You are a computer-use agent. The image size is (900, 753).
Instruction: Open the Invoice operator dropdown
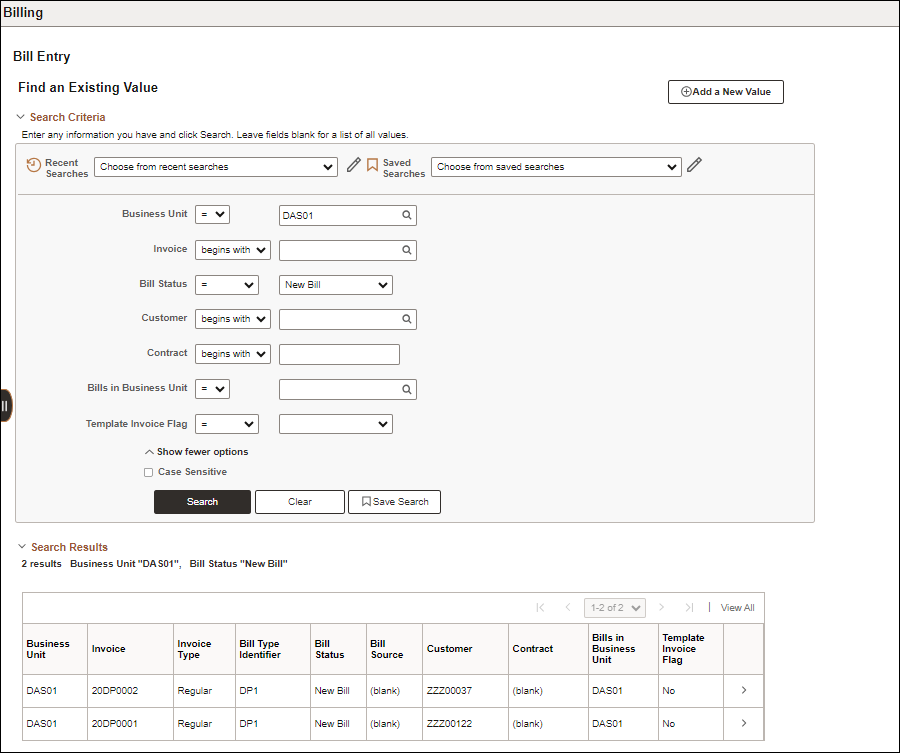(232, 250)
